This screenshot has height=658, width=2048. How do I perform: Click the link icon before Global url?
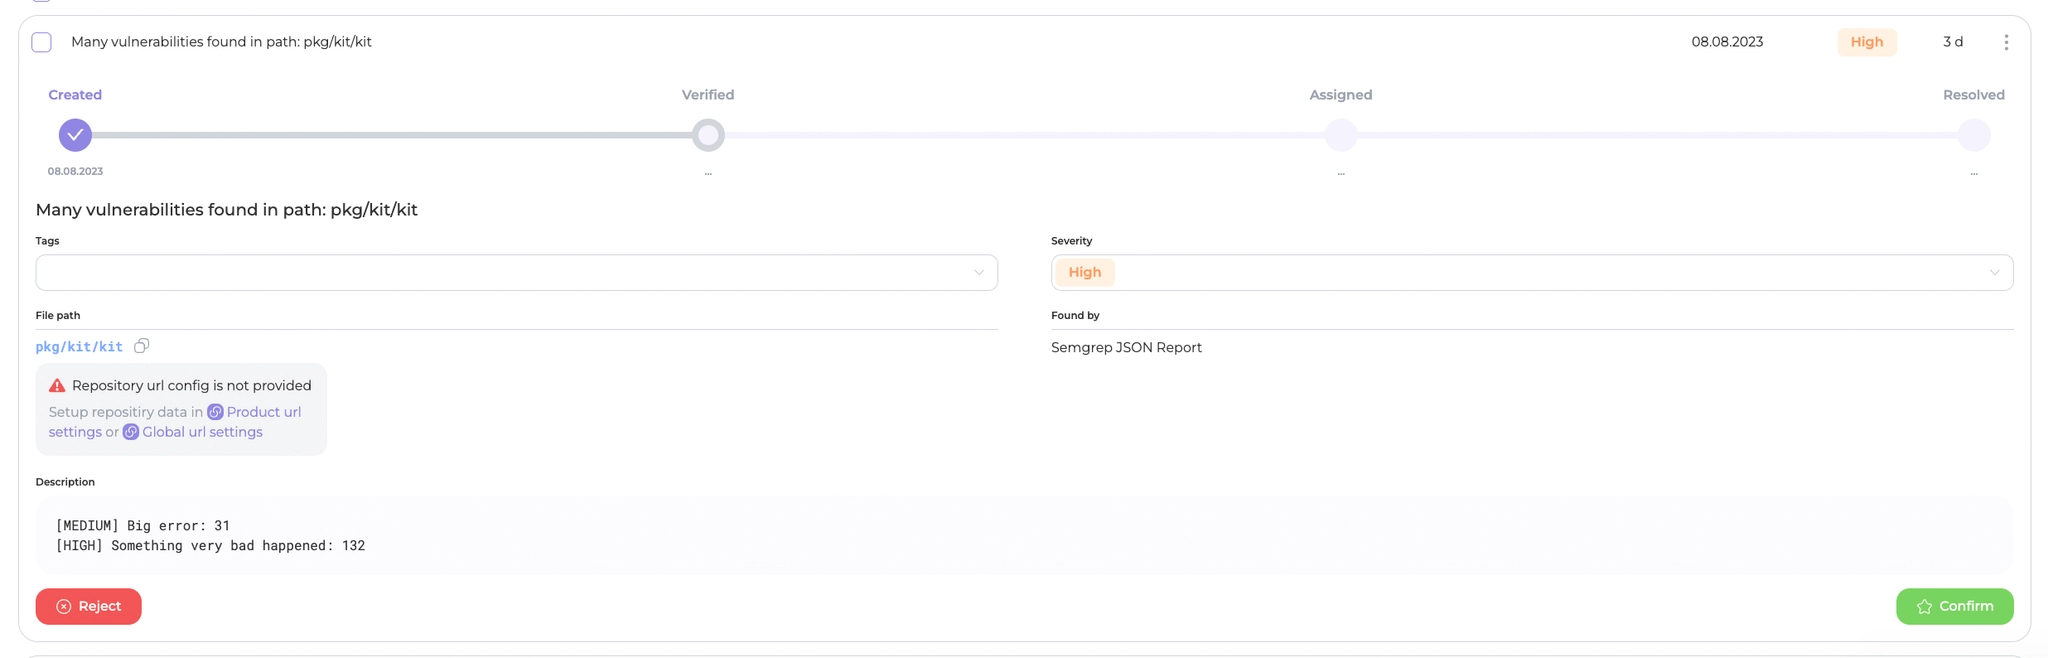click(131, 432)
